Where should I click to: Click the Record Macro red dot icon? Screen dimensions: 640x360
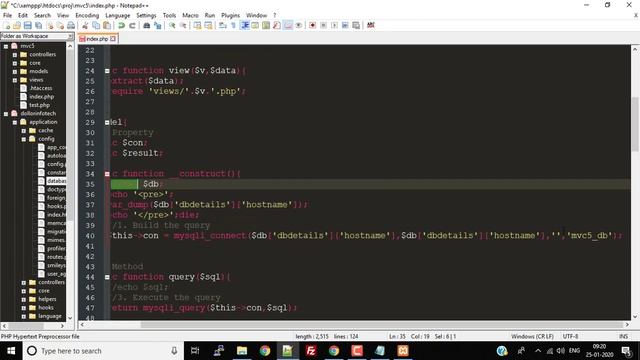312,25
